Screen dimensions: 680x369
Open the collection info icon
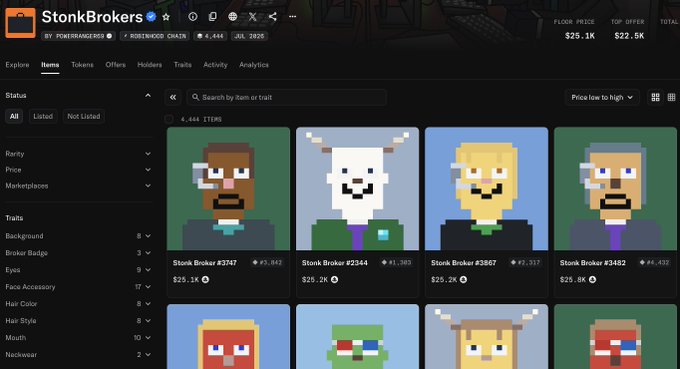point(193,16)
